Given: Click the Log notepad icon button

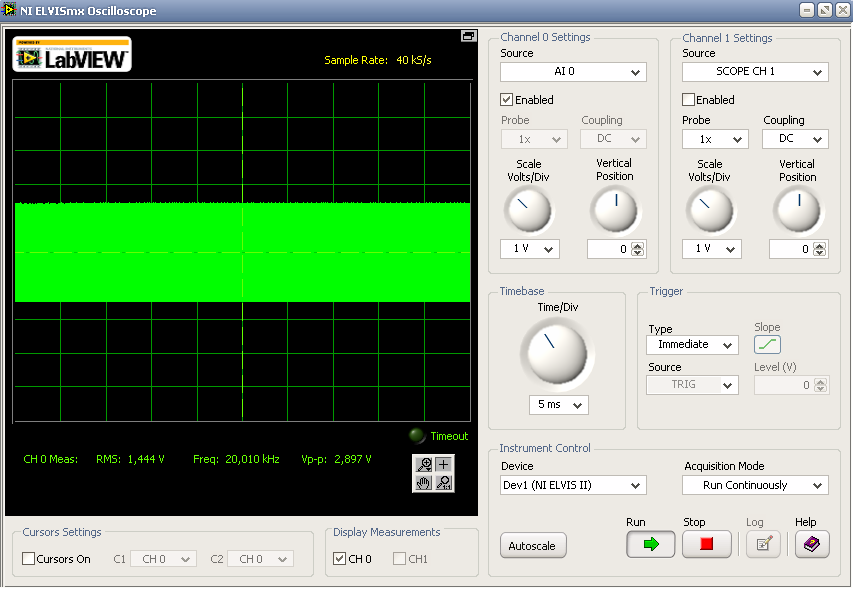Looking at the screenshot, I should [x=763, y=544].
